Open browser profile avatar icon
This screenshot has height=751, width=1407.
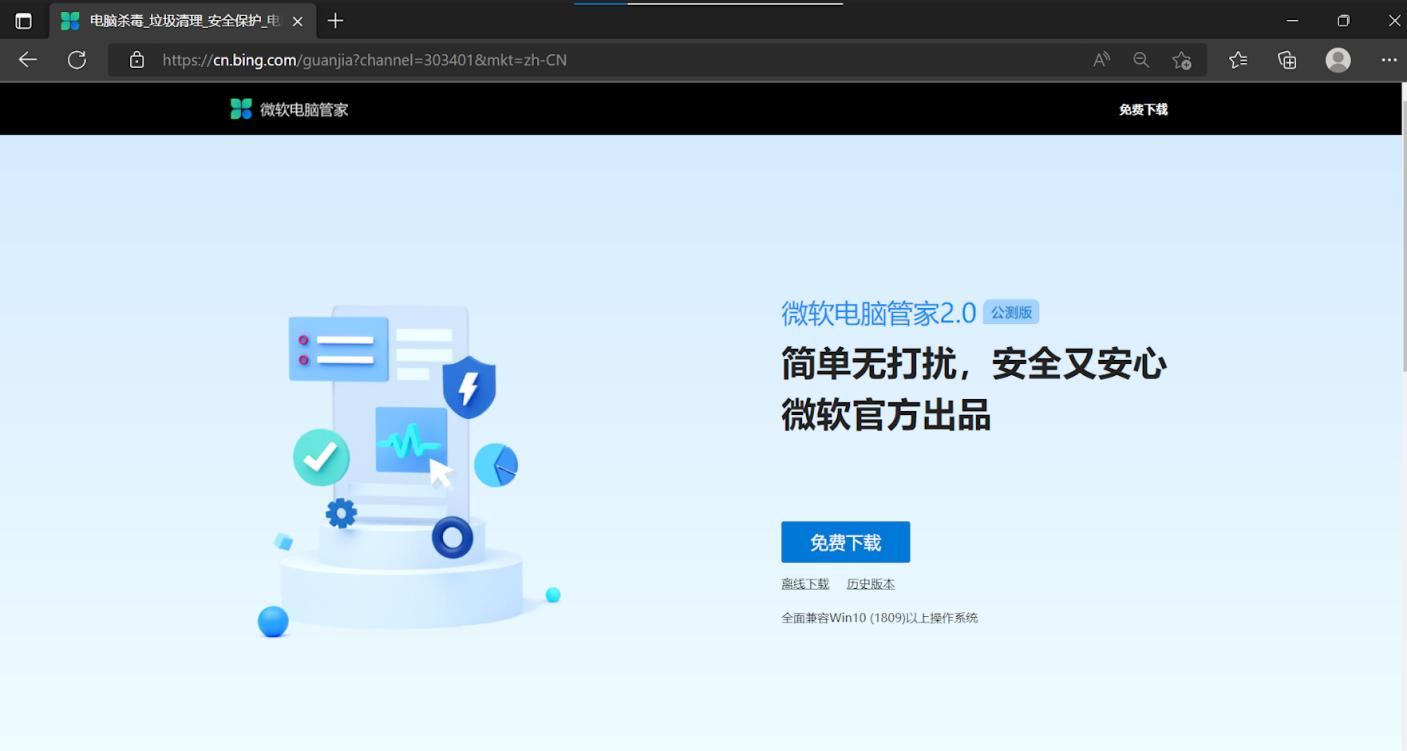1337,60
